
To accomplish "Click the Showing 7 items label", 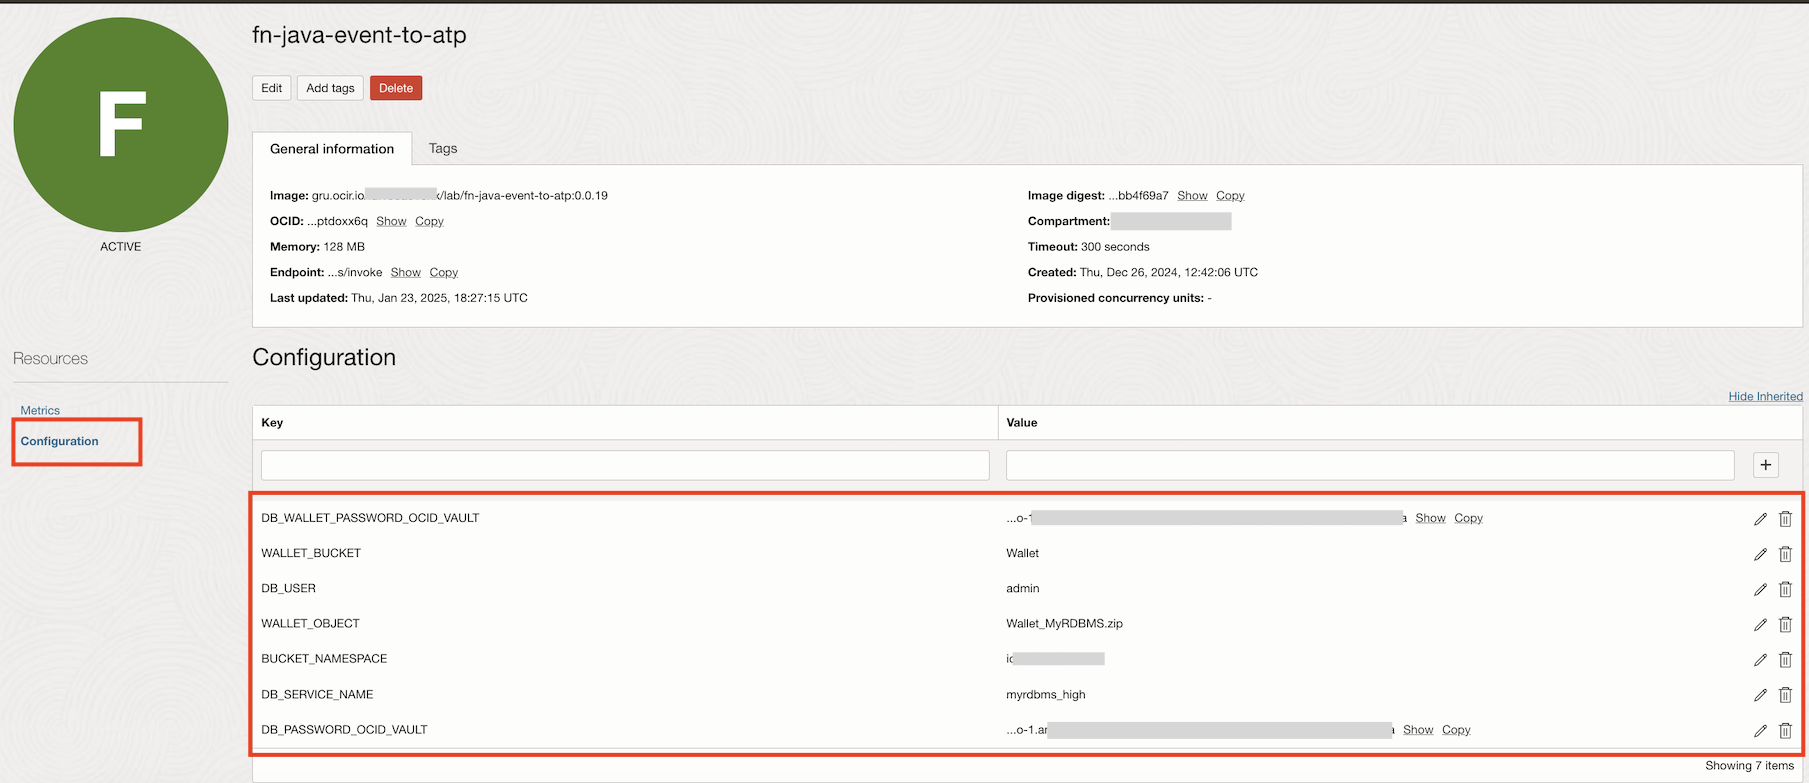I will click(x=1749, y=766).
